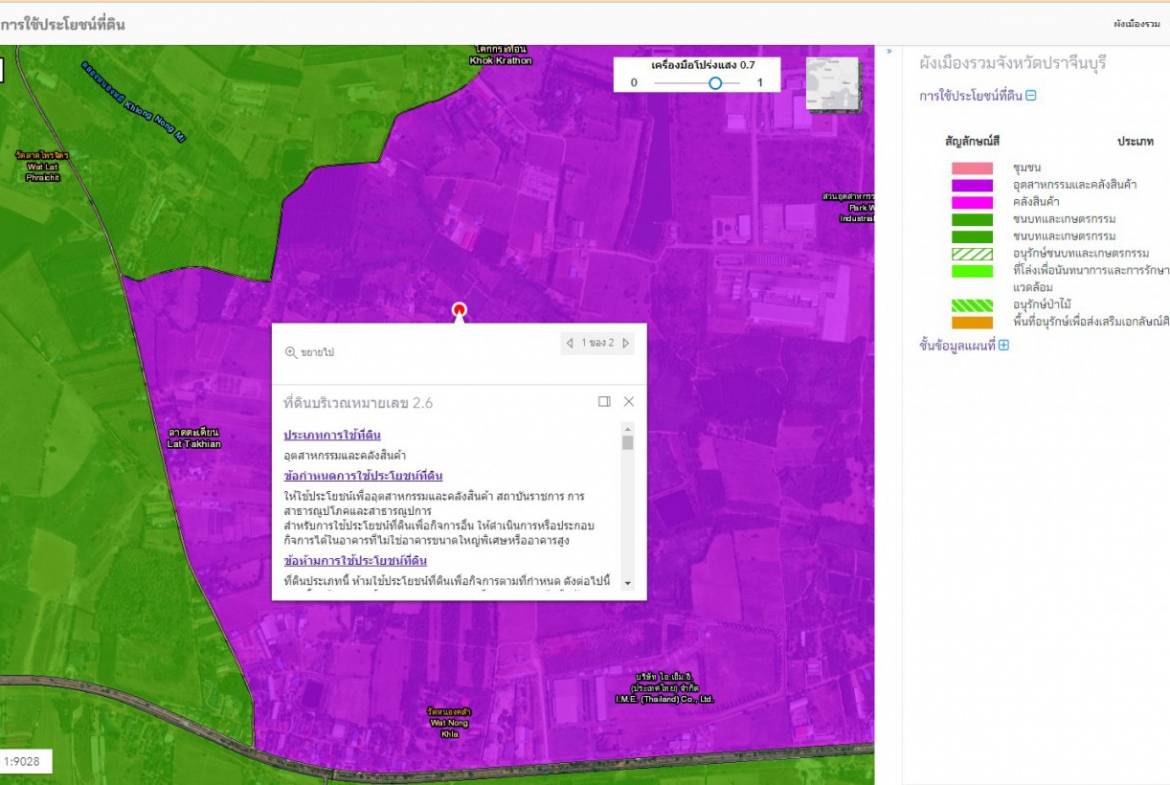Image resolution: width=1170 pixels, height=785 pixels.
Task: Click the '1 ของ 2' feature counter
Action: [x=598, y=343]
